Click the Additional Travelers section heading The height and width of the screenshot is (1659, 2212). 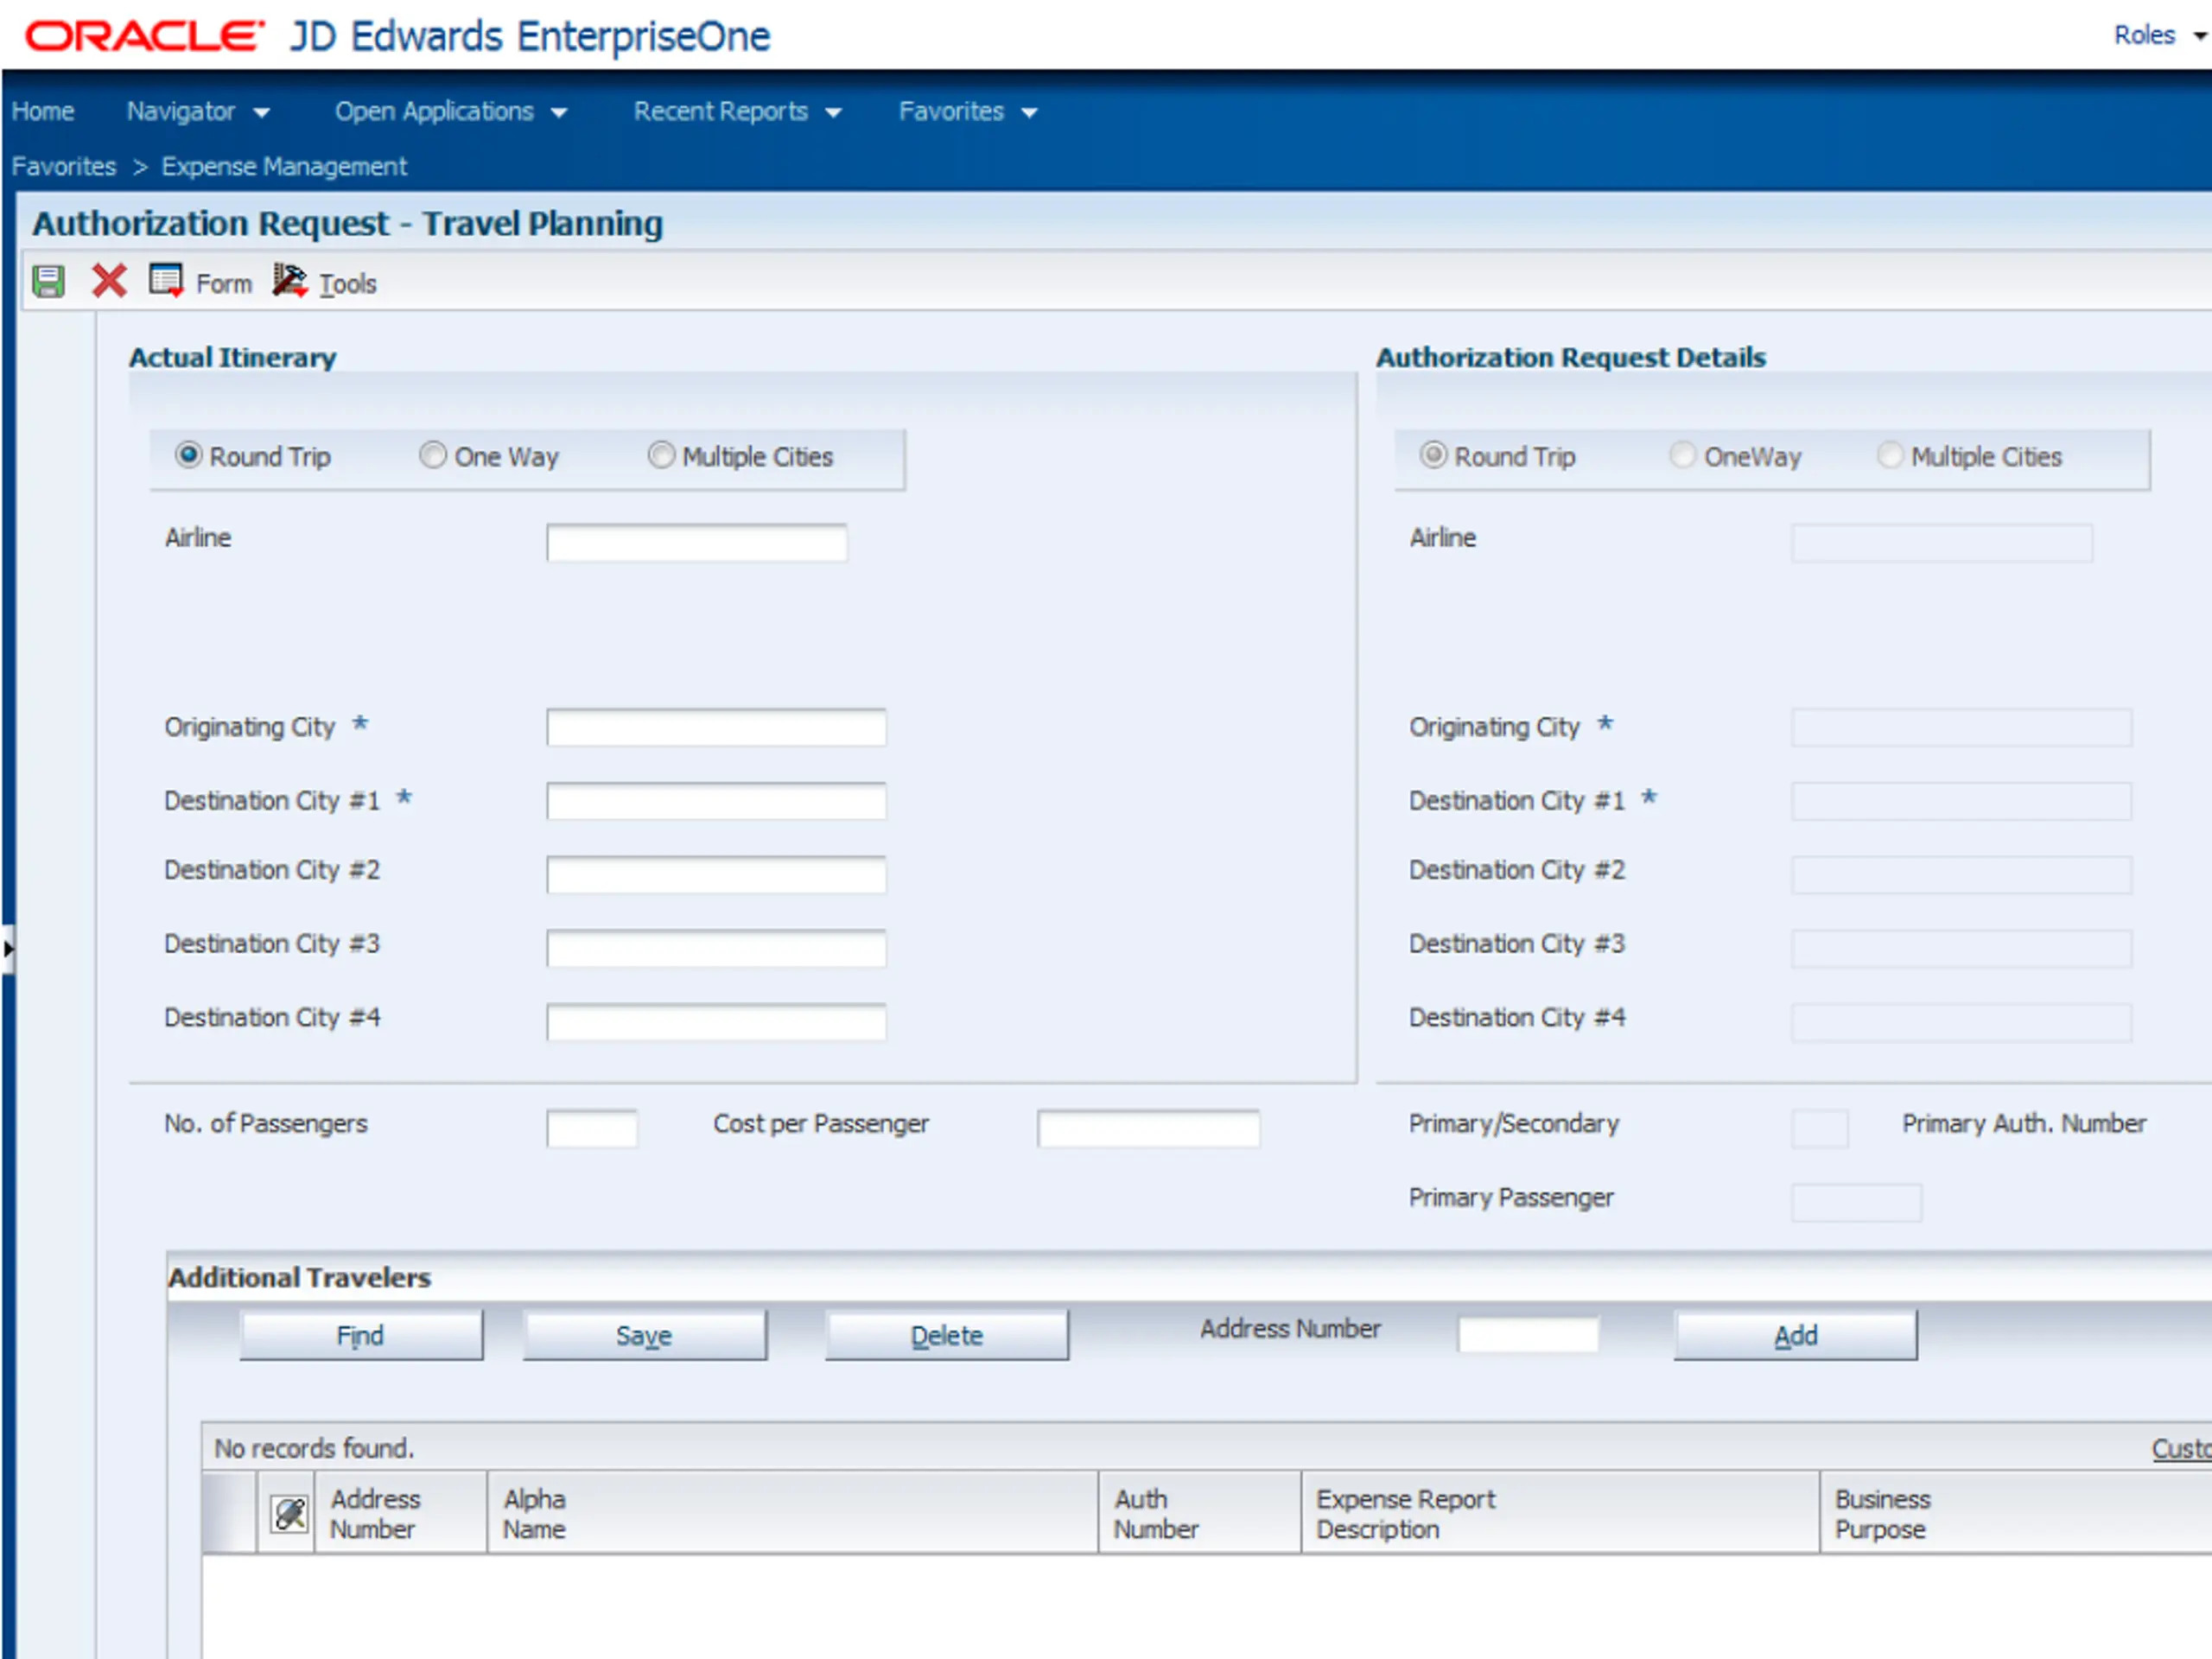tap(300, 1277)
